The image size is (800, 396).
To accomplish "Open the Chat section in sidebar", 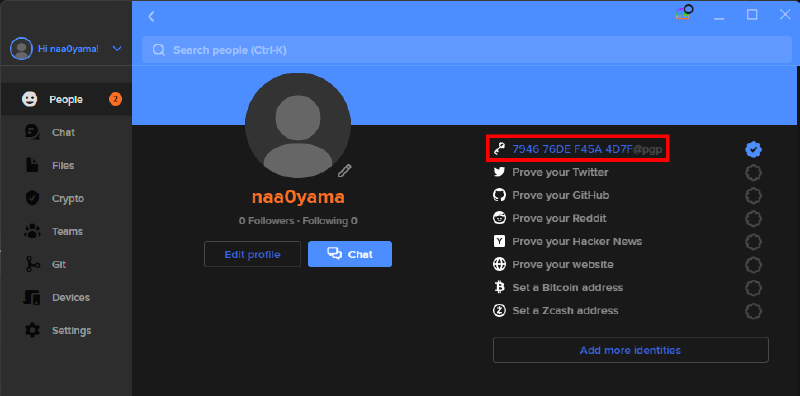I will click(x=66, y=132).
